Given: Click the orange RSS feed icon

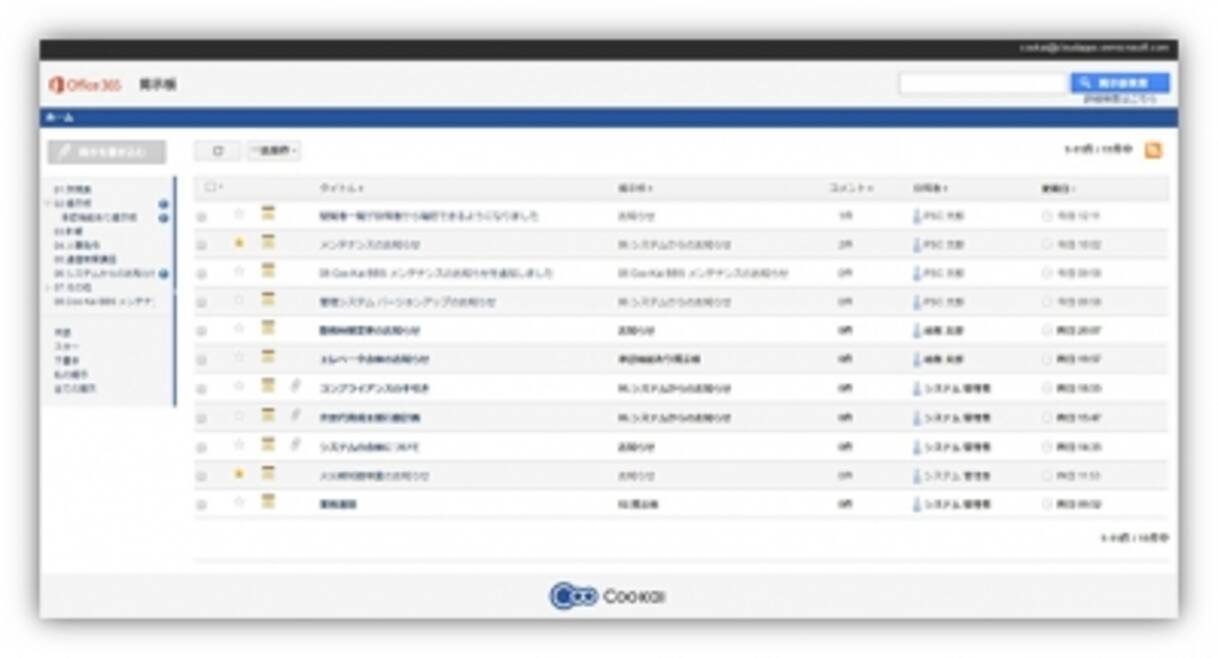Looking at the screenshot, I should 1153,151.
